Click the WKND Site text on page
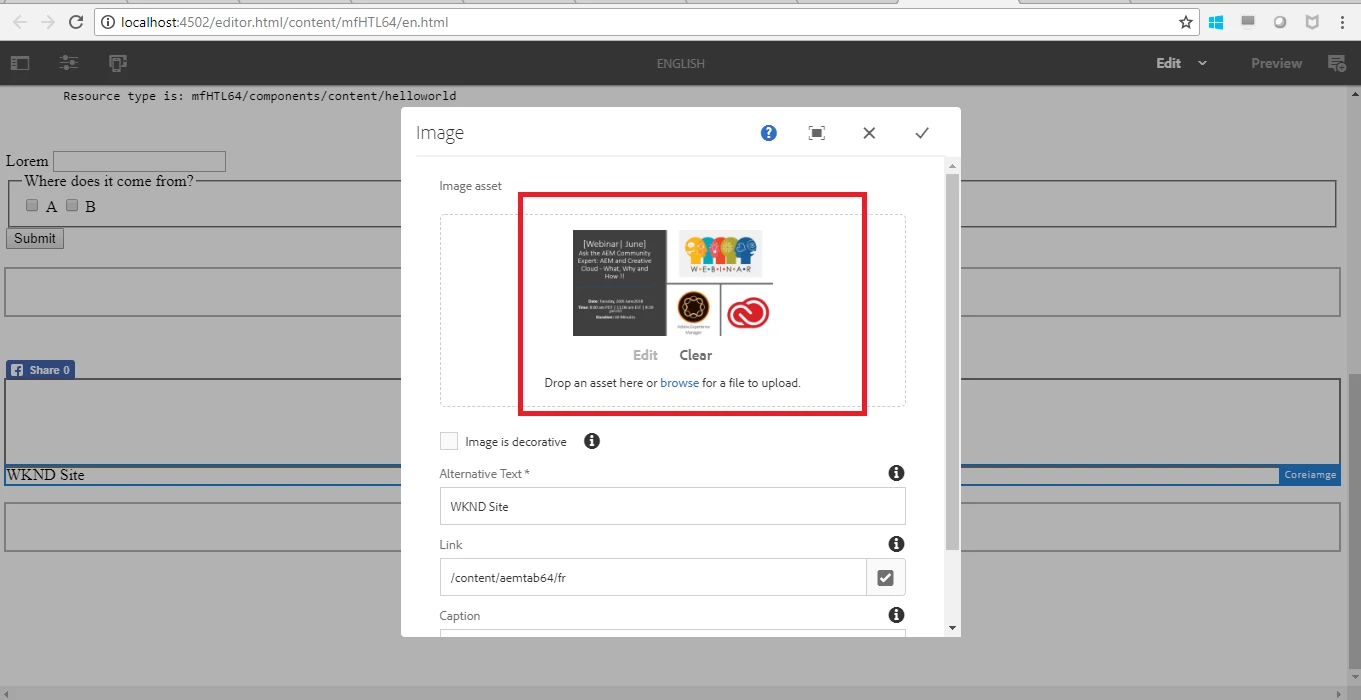Screen dimensions: 1361x700 [x=45, y=475]
